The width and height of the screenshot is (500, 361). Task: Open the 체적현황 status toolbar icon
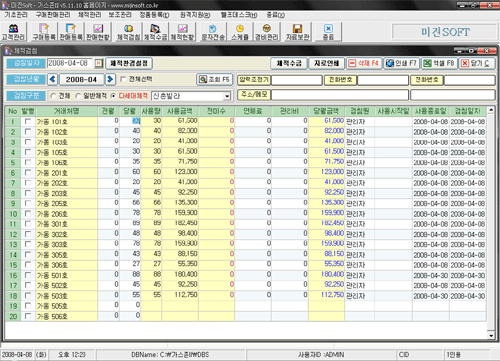(x=182, y=32)
